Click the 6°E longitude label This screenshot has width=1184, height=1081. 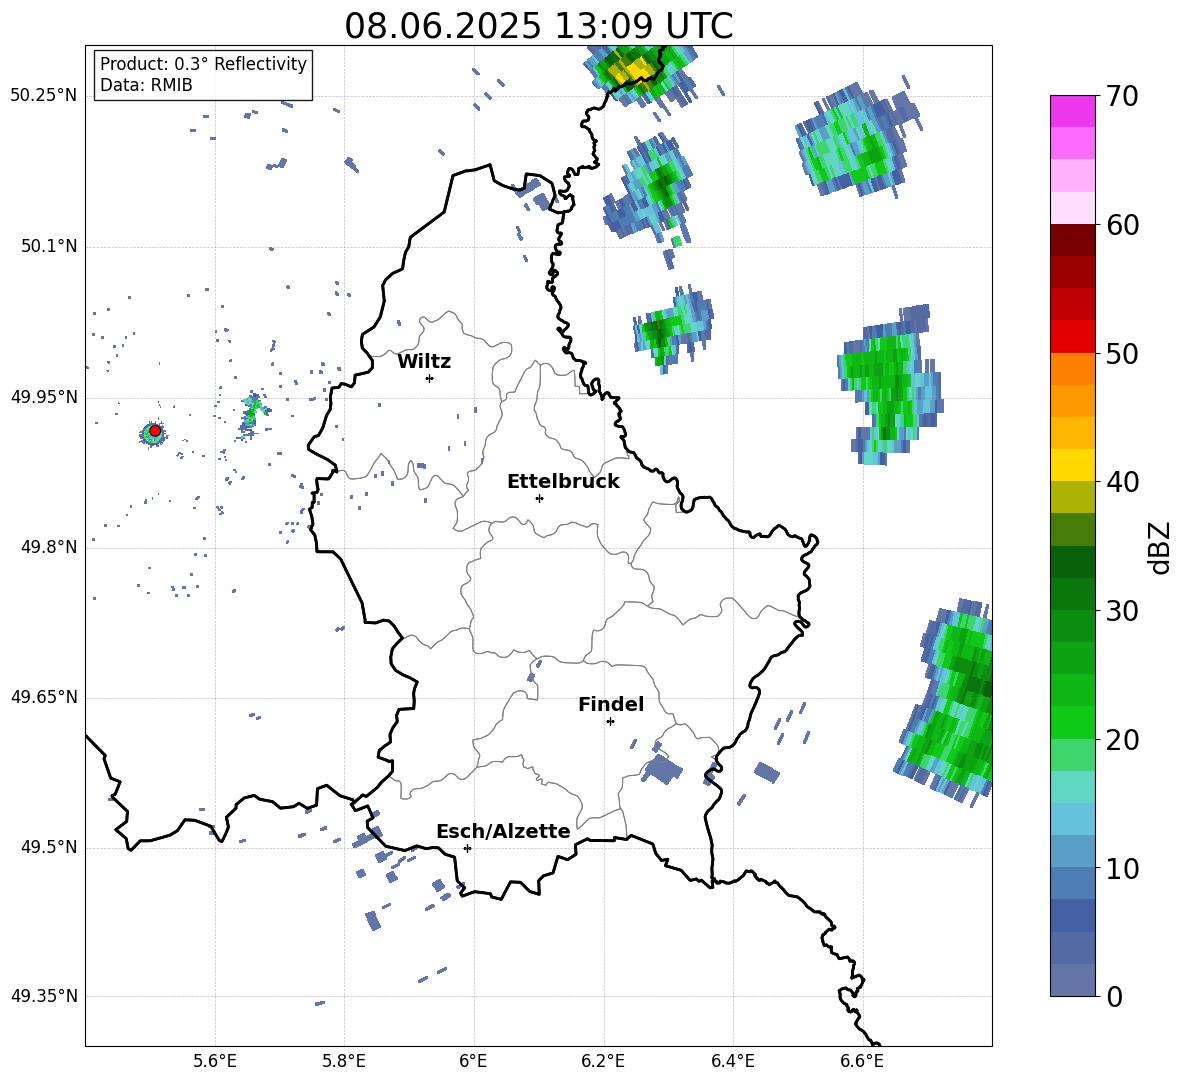click(473, 1061)
